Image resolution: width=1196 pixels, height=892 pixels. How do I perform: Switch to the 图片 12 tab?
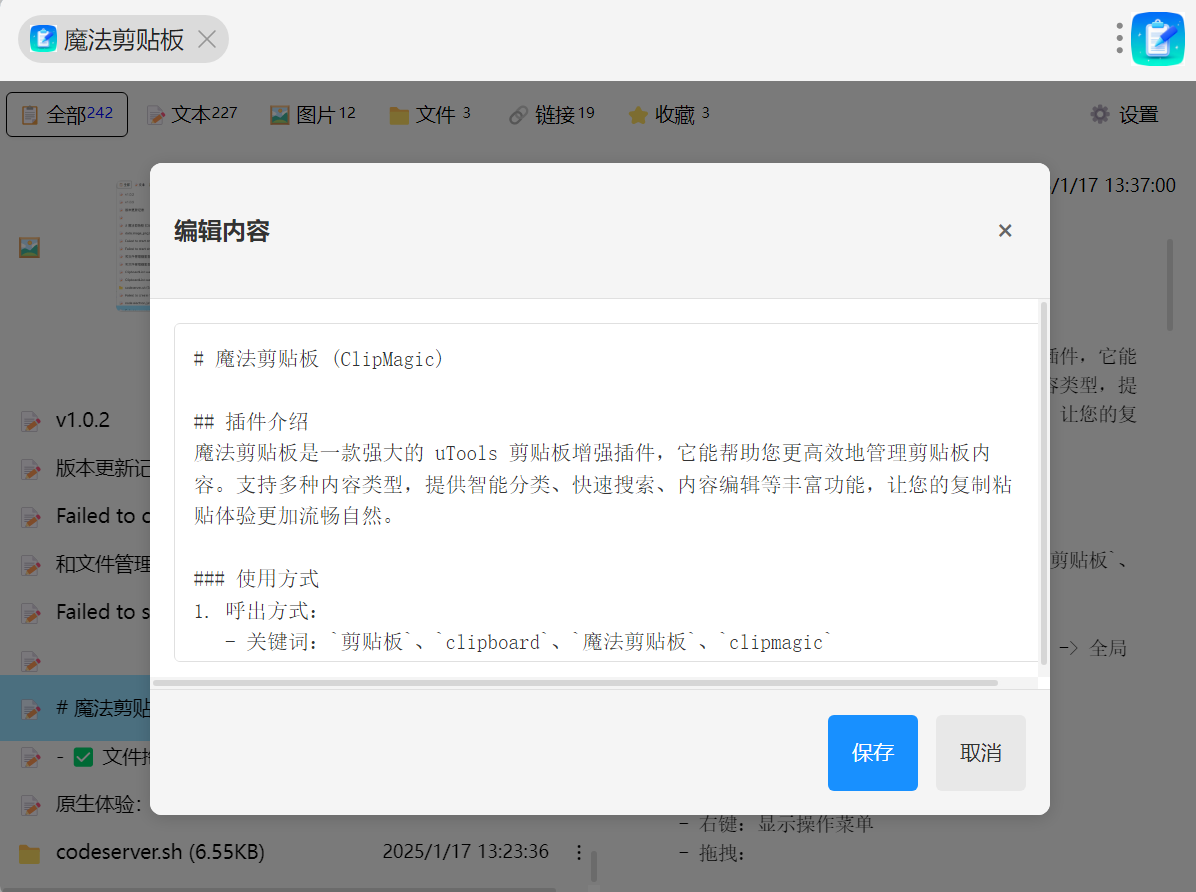[x=313, y=114]
